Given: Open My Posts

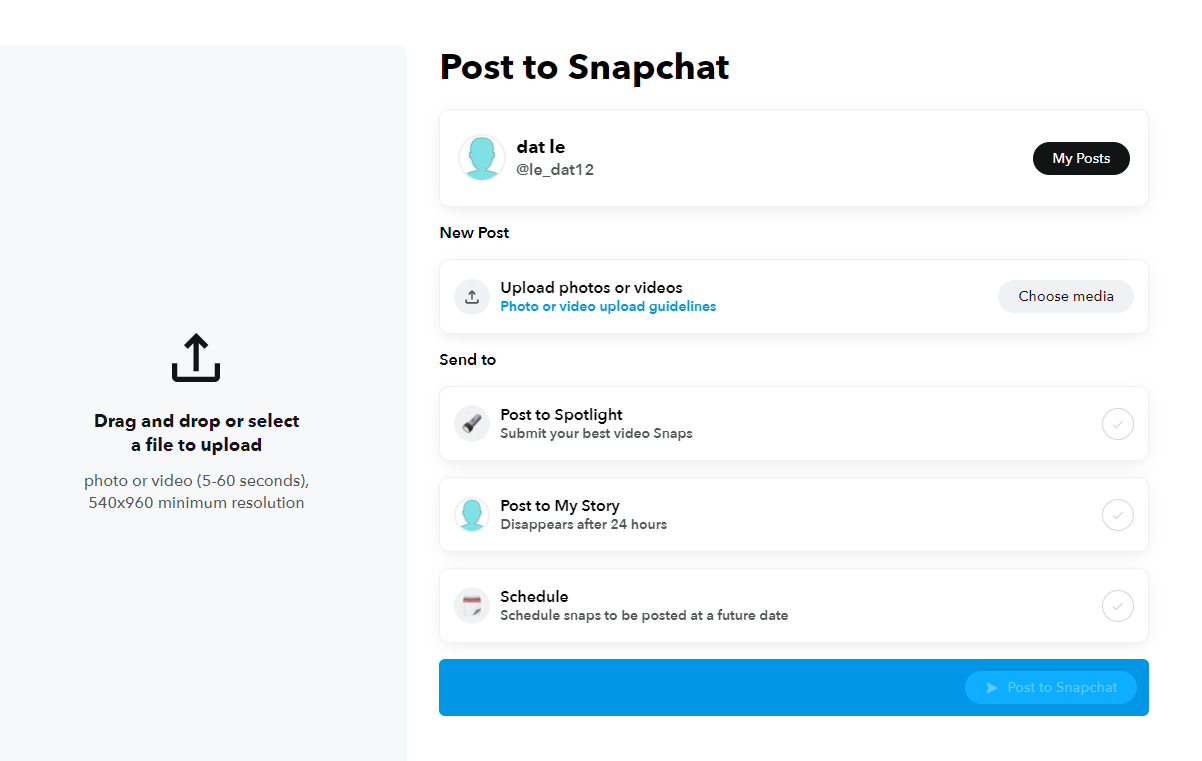Looking at the screenshot, I should pyautogui.click(x=1081, y=158).
